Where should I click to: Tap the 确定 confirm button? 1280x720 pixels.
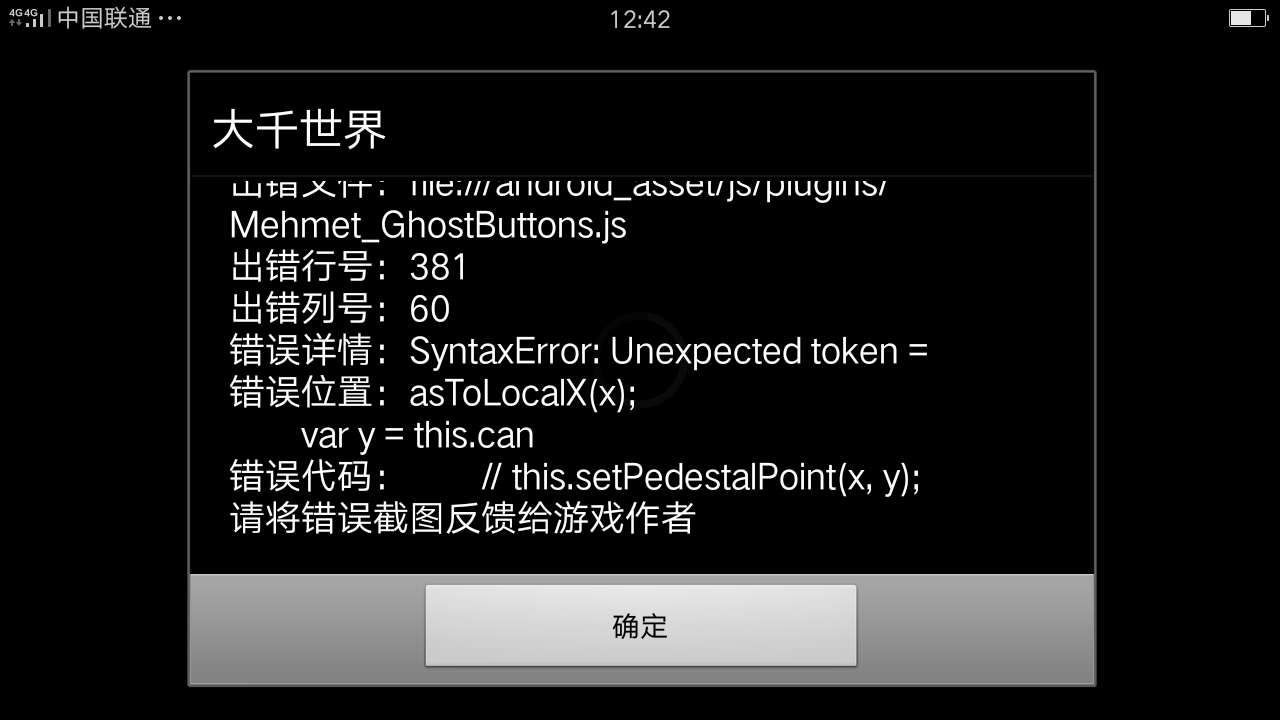(x=640, y=626)
